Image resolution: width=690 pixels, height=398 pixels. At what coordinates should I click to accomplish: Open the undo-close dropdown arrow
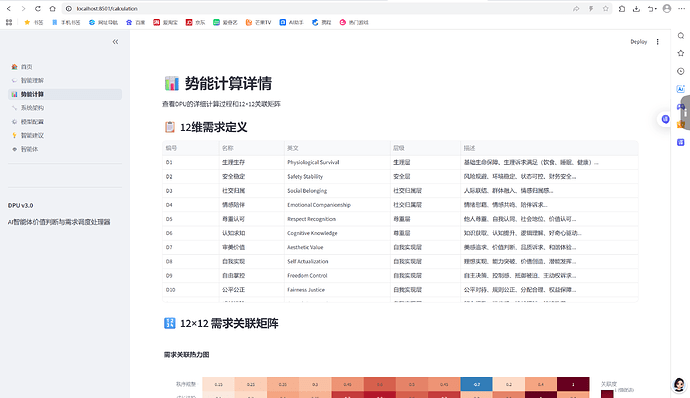click(652, 8)
